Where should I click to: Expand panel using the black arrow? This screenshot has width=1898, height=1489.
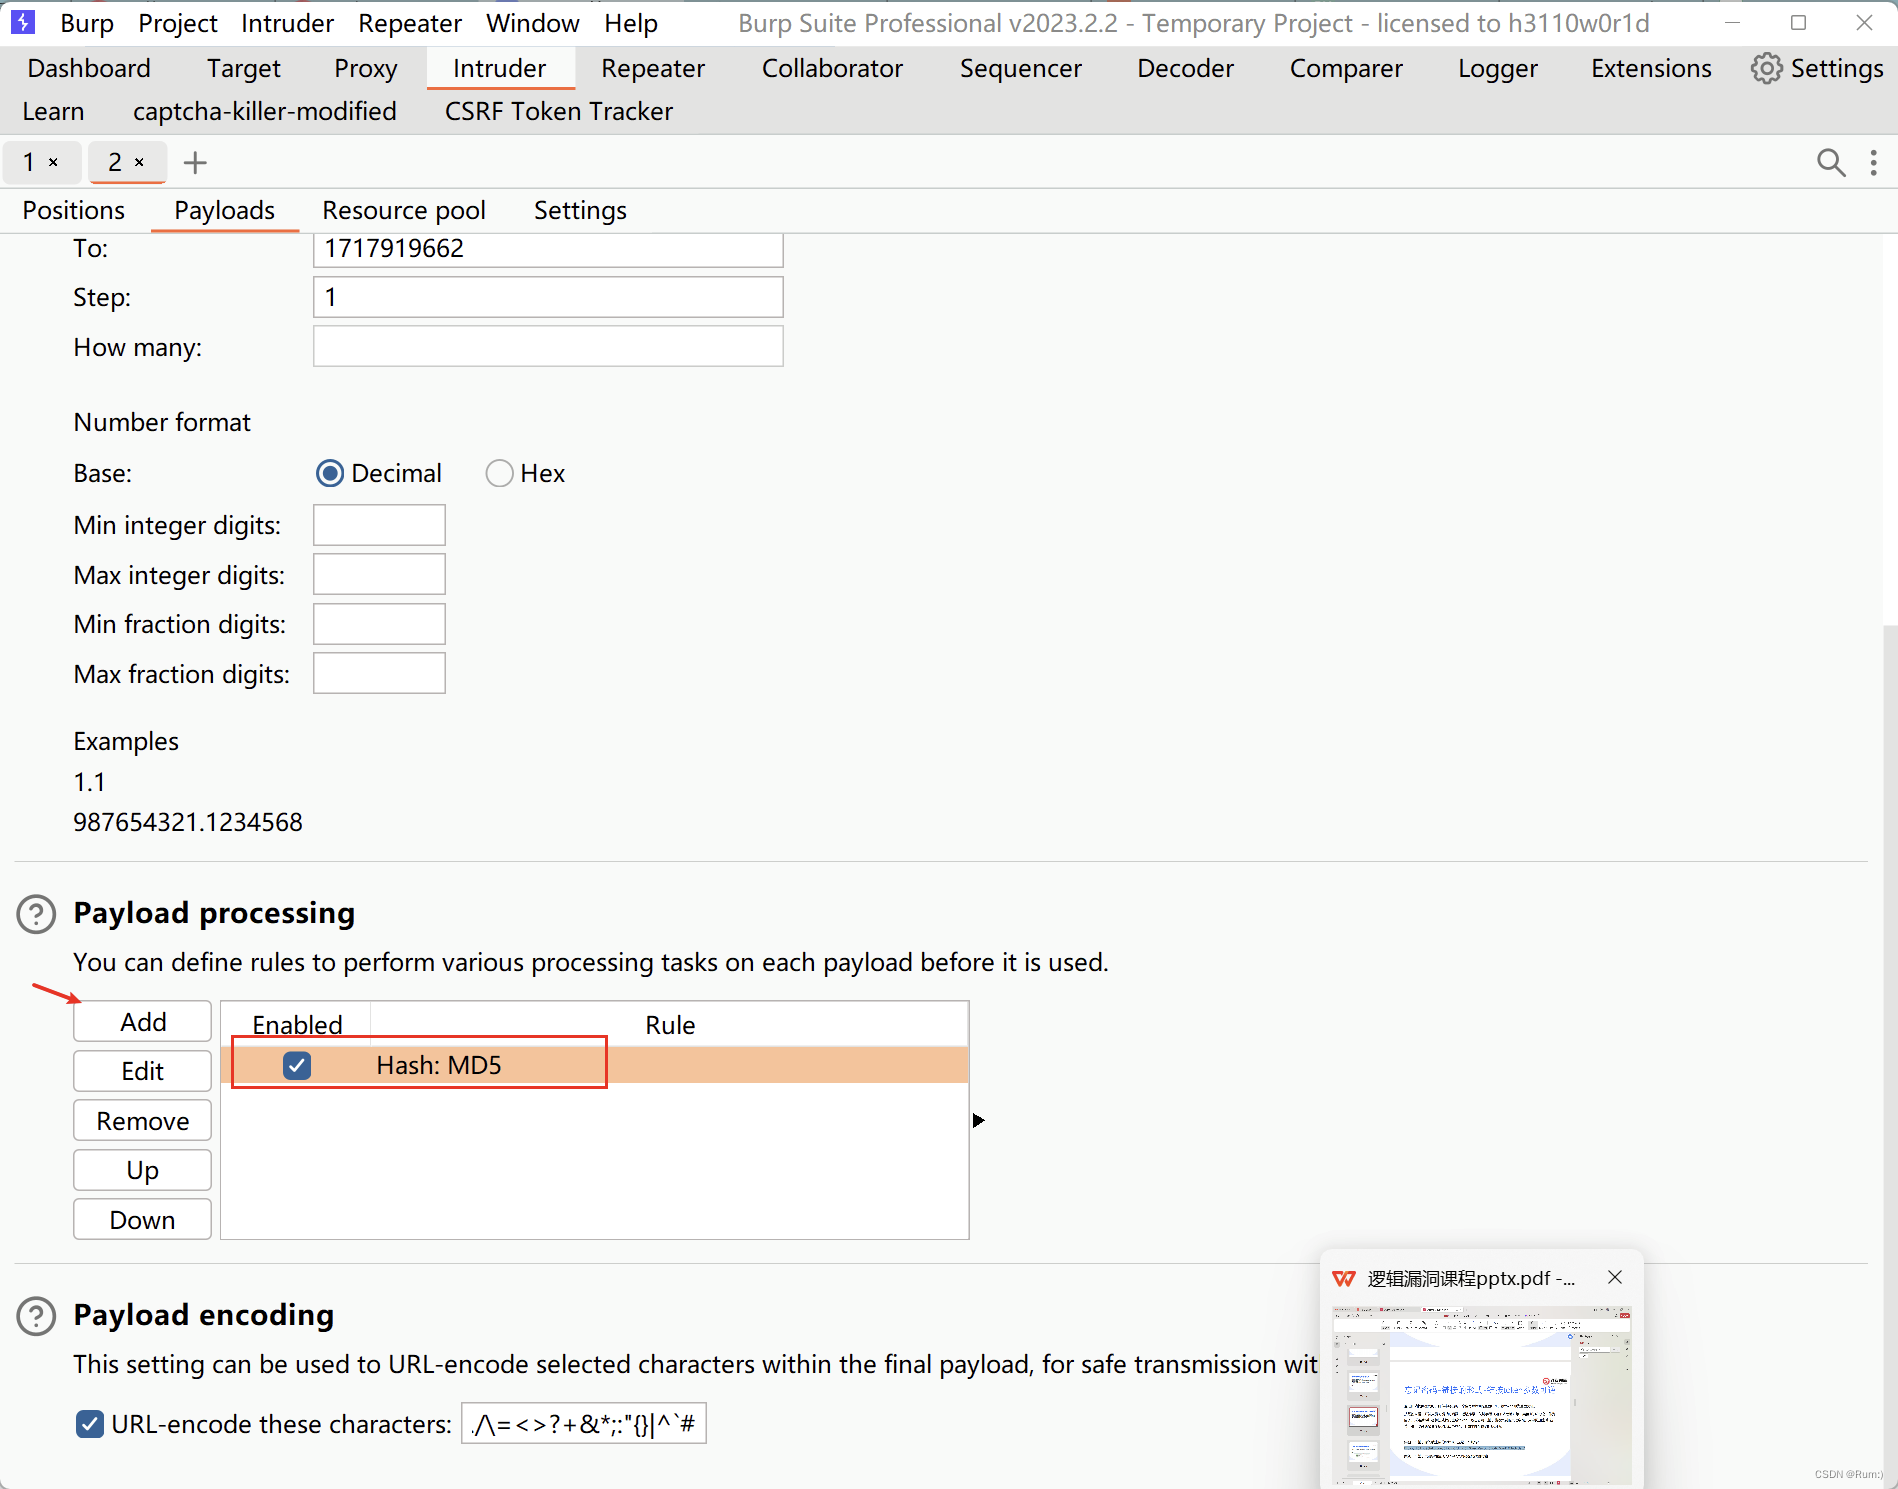(x=978, y=1120)
